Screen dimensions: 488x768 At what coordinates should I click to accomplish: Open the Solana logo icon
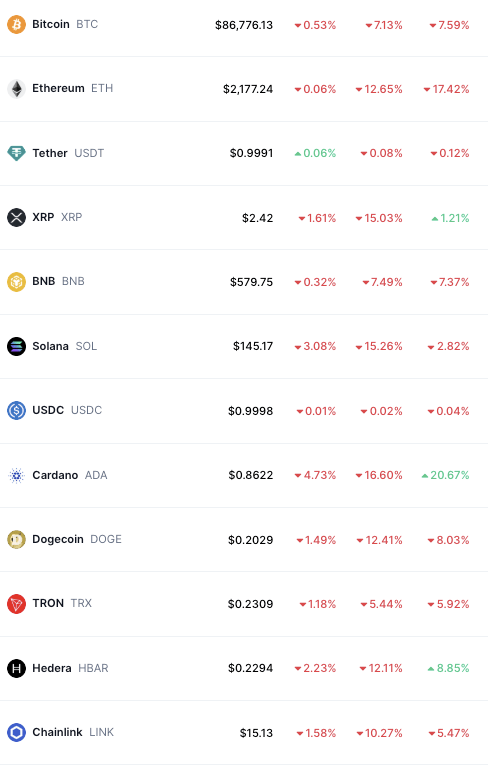[x=16, y=346]
